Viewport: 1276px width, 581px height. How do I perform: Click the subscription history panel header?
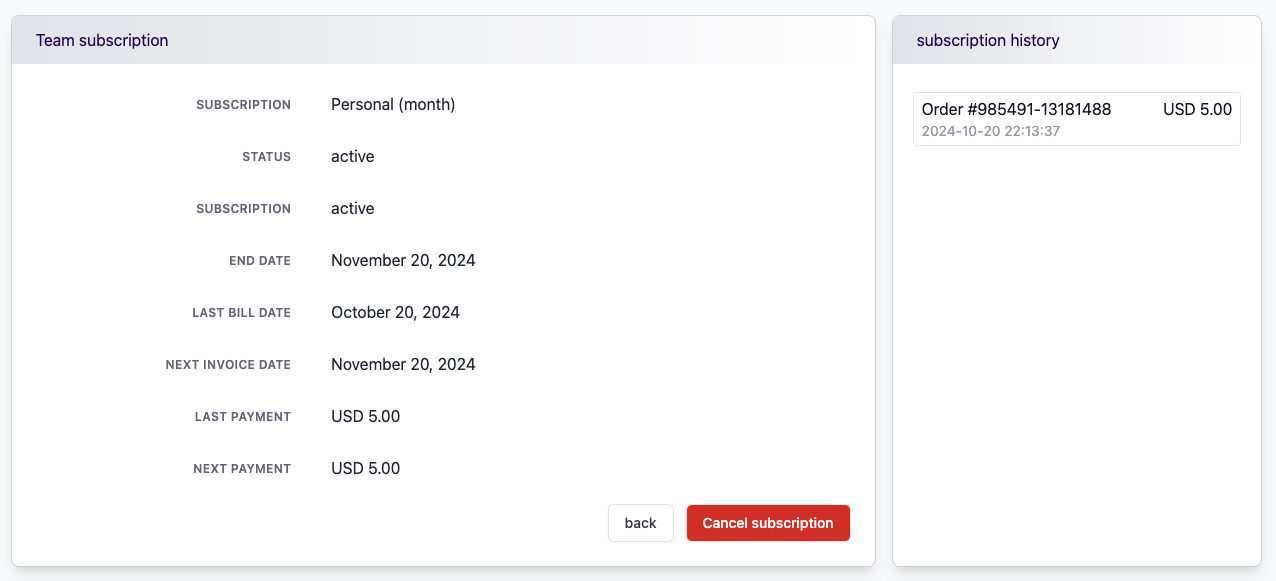(x=988, y=40)
